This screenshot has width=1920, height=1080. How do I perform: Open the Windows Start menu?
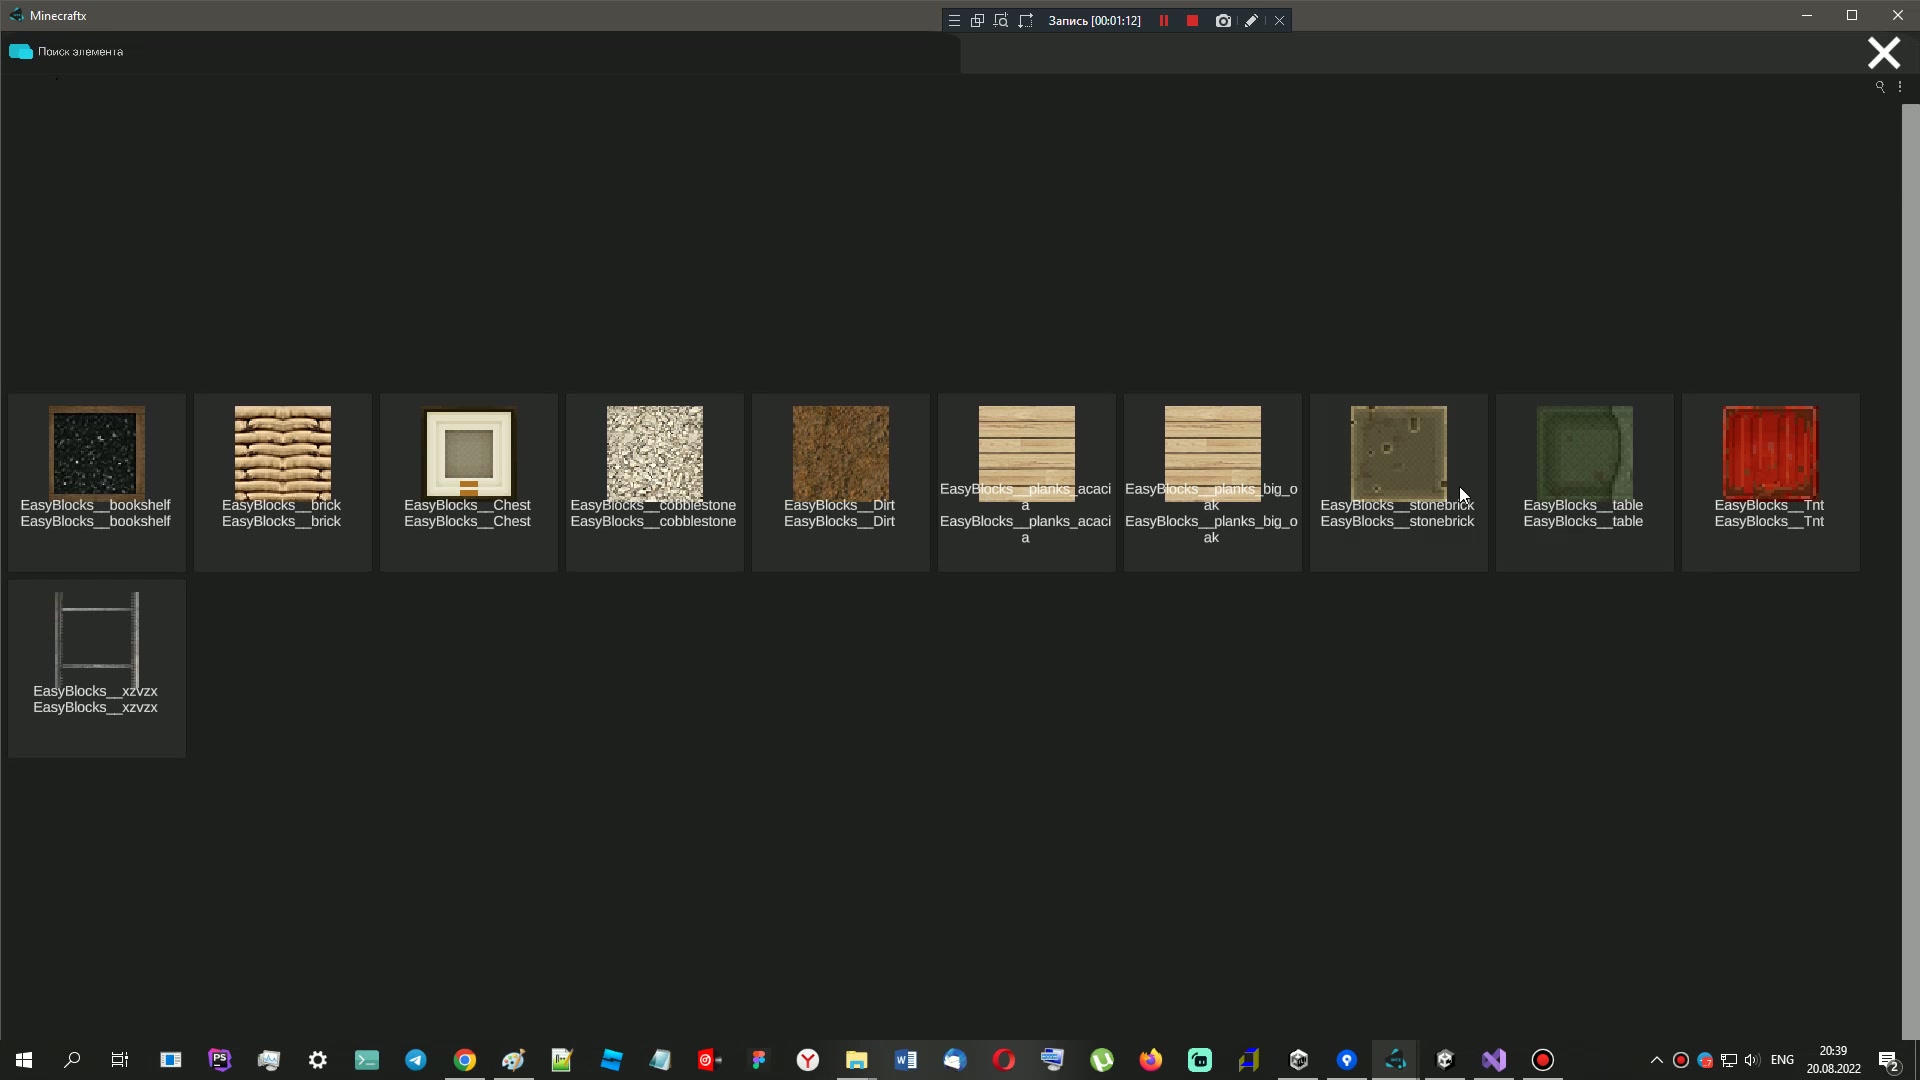(x=24, y=1060)
